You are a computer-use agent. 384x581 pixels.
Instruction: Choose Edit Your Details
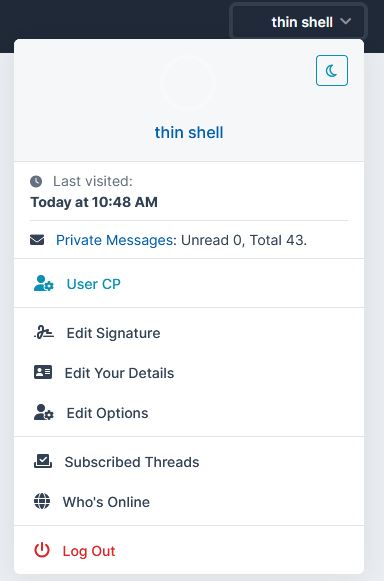click(x=189, y=373)
